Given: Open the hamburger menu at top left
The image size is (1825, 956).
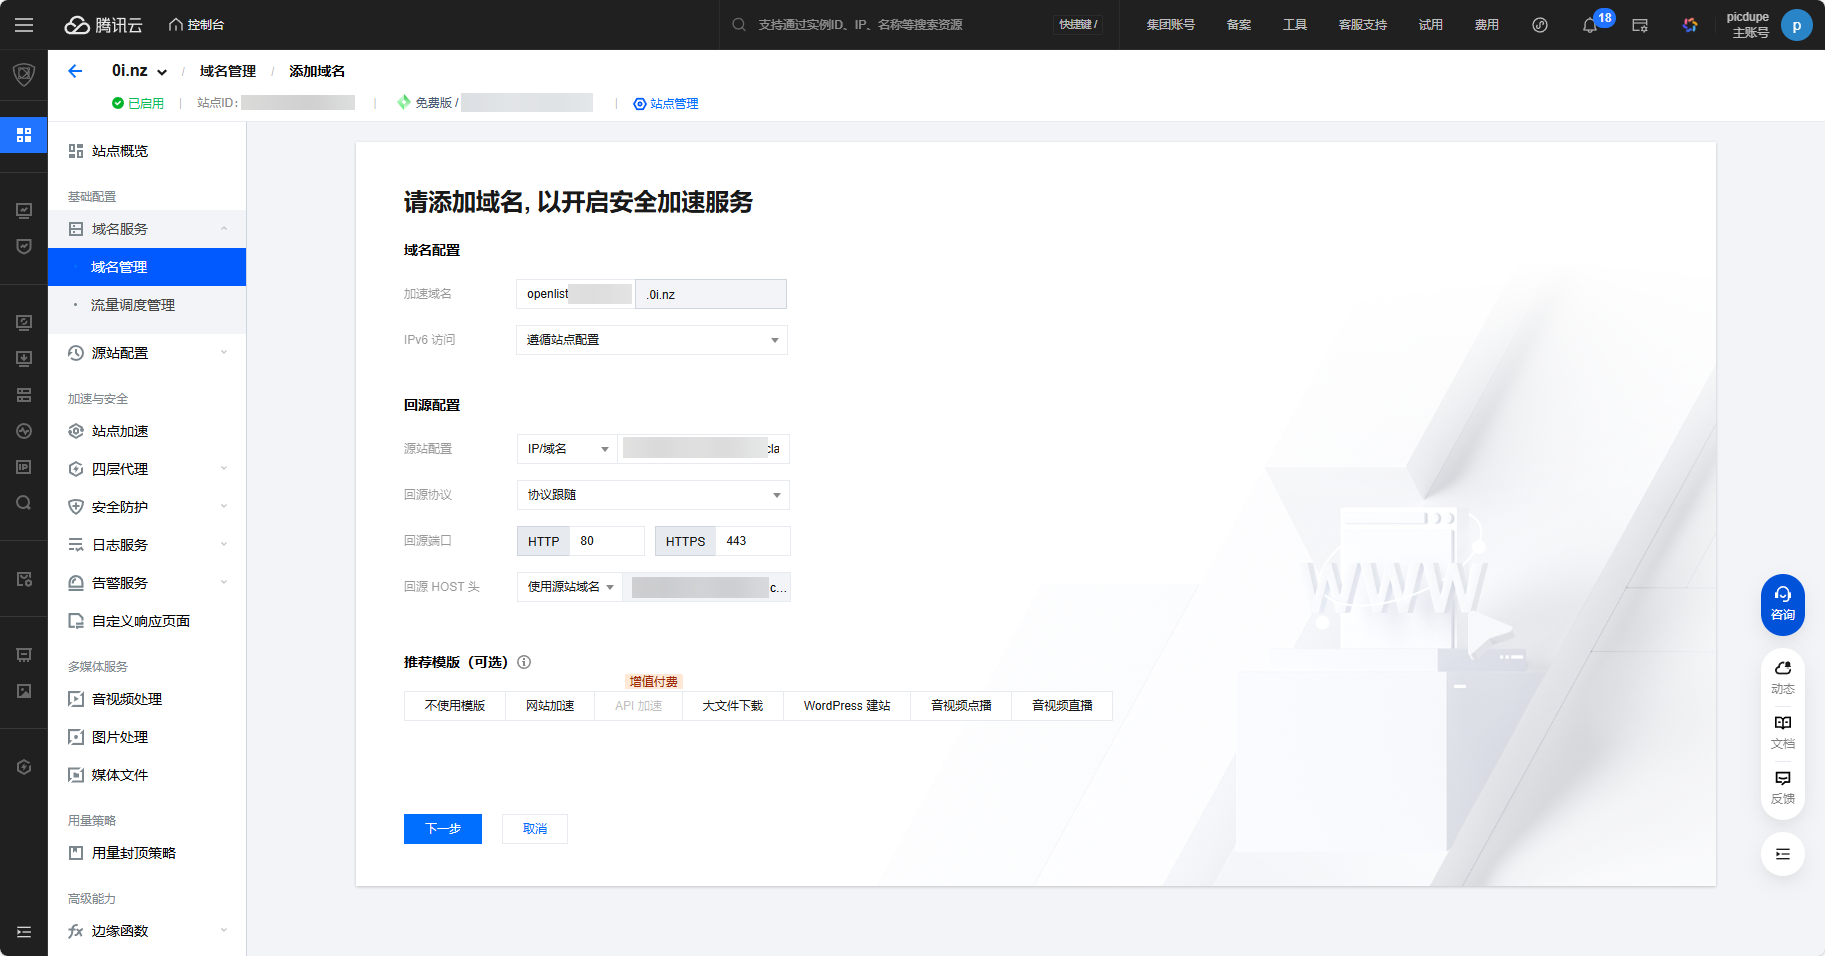Looking at the screenshot, I should pos(24,25).
